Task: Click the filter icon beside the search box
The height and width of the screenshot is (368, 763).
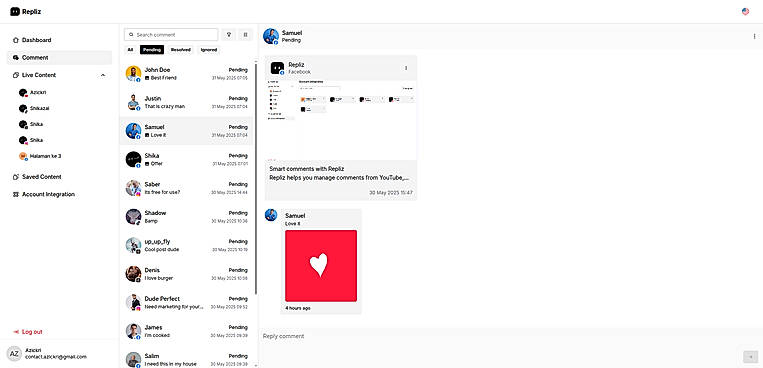Action: click(229, 35)
